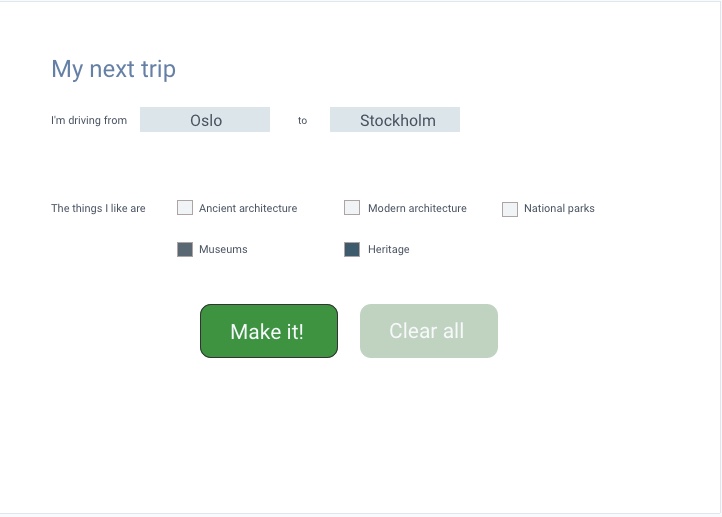Uncheck the Museums checkbox

(185, 250)
